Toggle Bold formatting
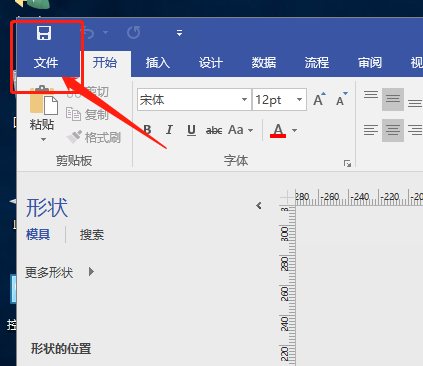Viewport: 423px width, 366px height. (x=147, y=130)
